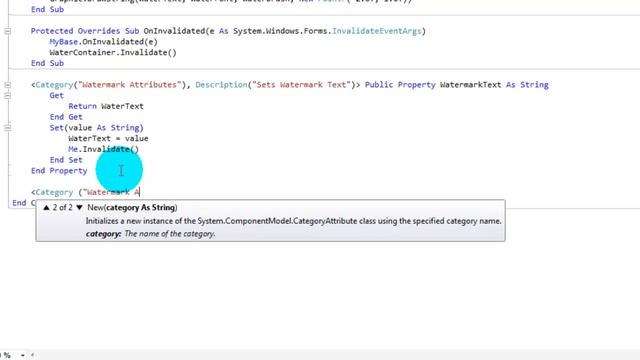Image resolution: width=640 pixels, height=360 pixels.
Task: Click '2 of 2' overload counter
Action: click(62, 207)
